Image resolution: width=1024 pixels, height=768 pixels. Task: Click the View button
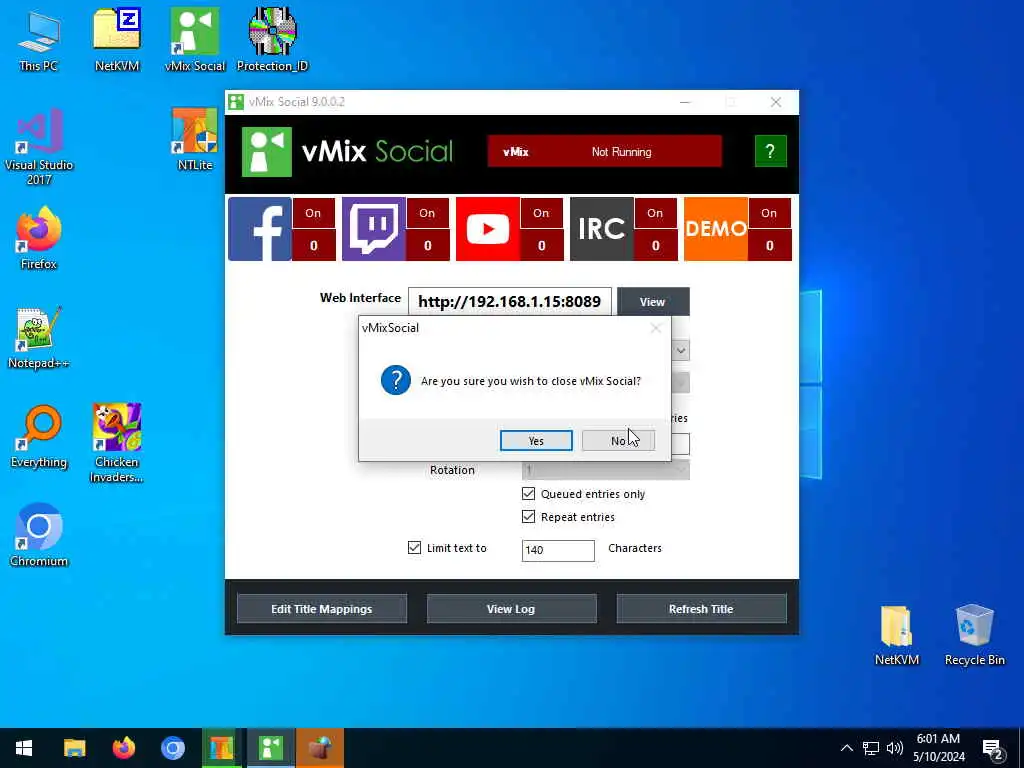coord(652,301)
